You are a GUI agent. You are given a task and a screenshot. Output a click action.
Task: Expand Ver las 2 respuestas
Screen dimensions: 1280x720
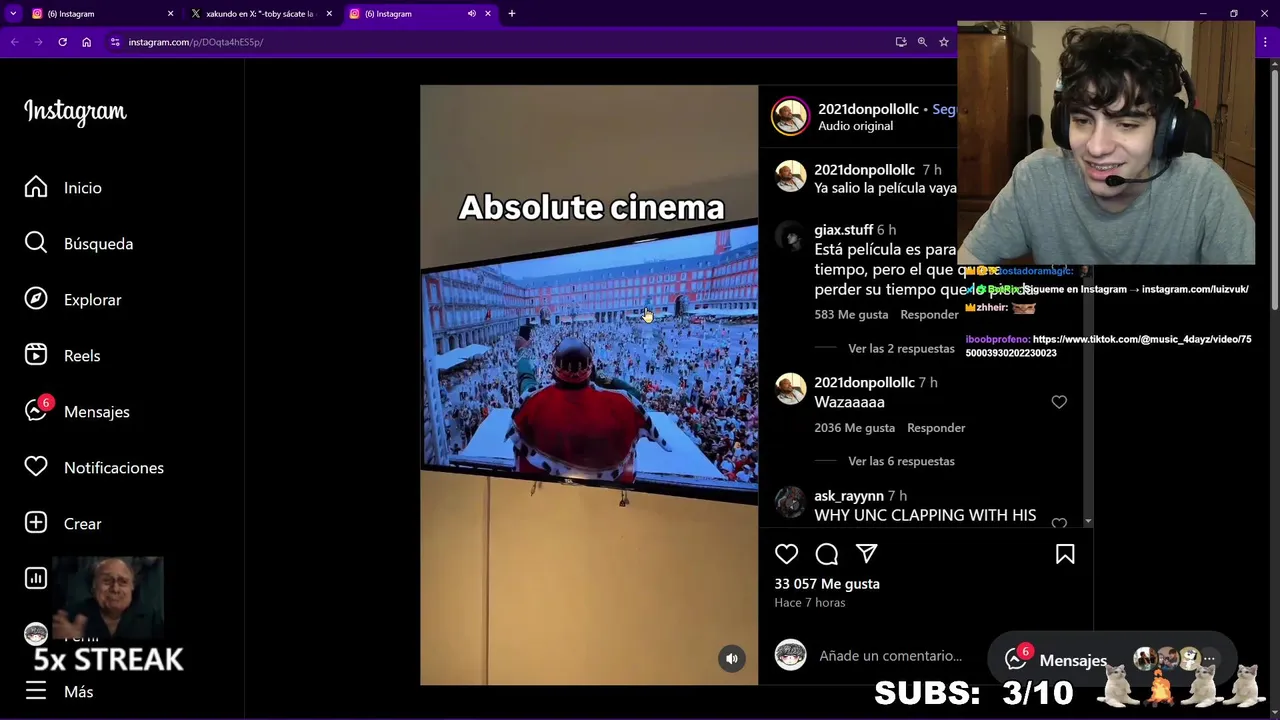click(x=901, y=349)
